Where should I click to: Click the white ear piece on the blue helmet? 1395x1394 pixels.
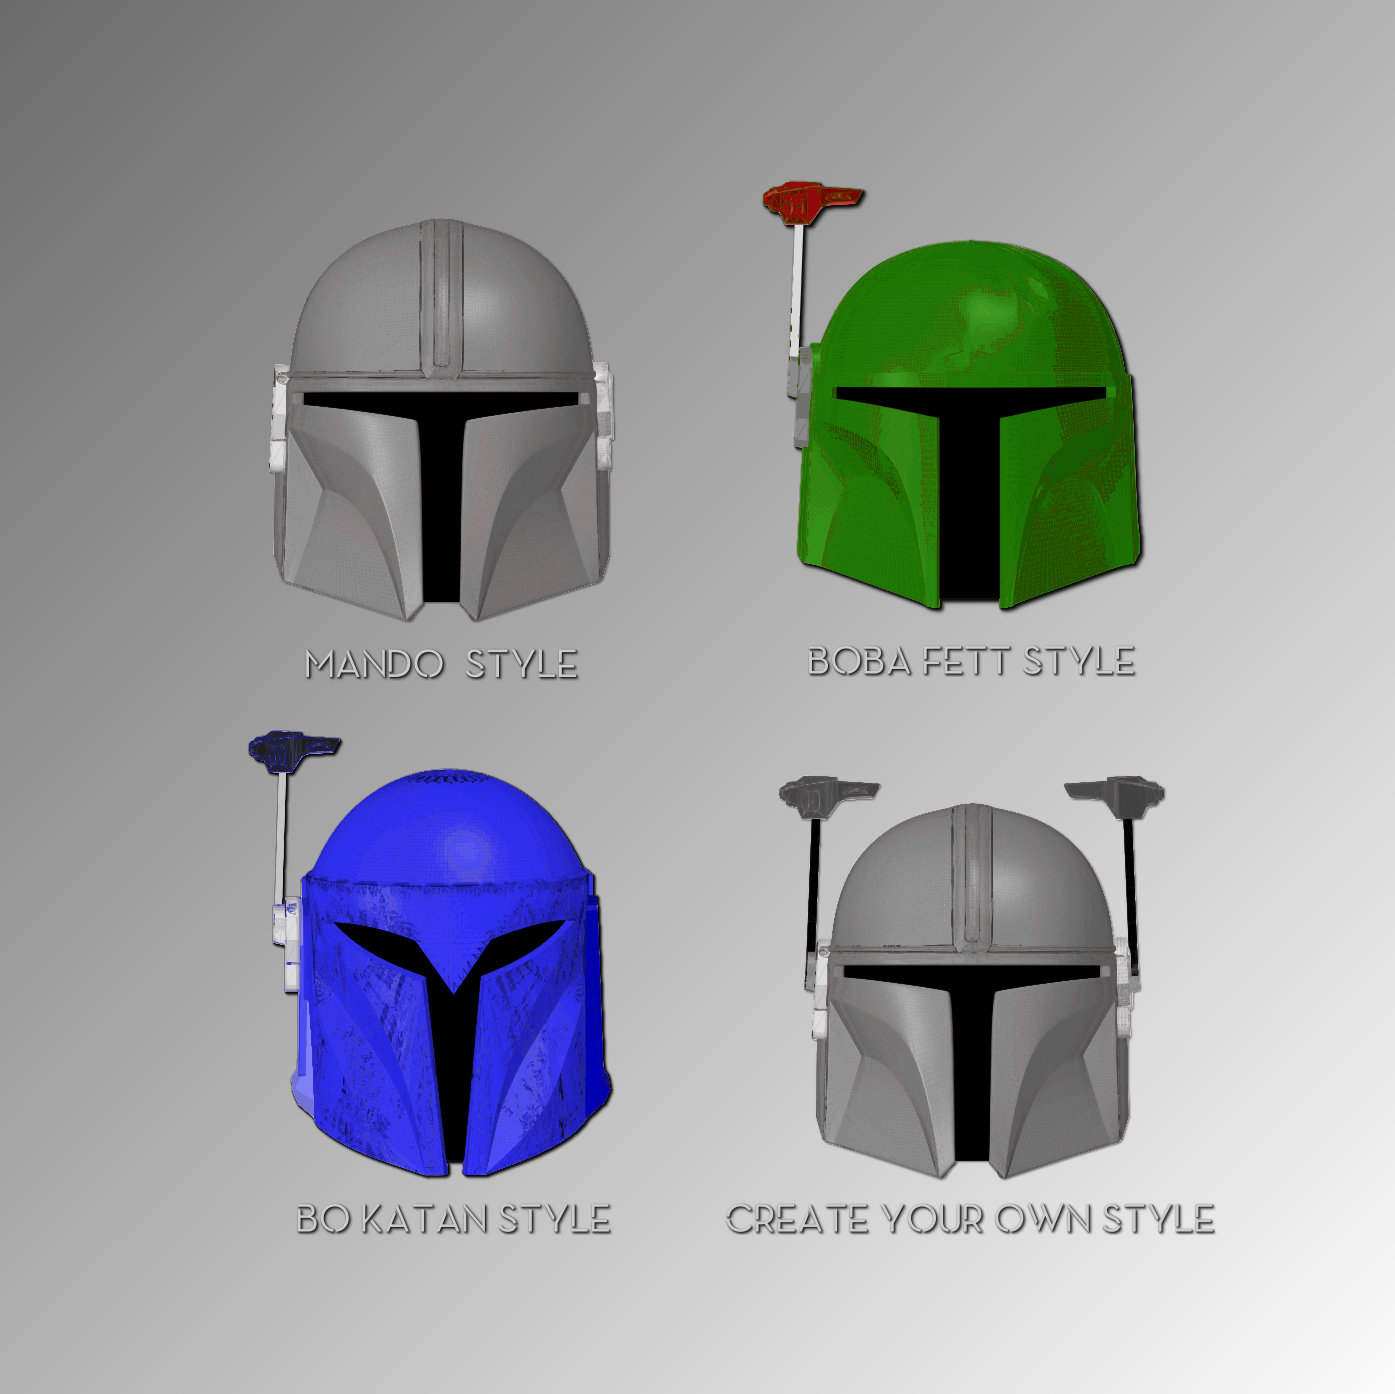(288, 945)
